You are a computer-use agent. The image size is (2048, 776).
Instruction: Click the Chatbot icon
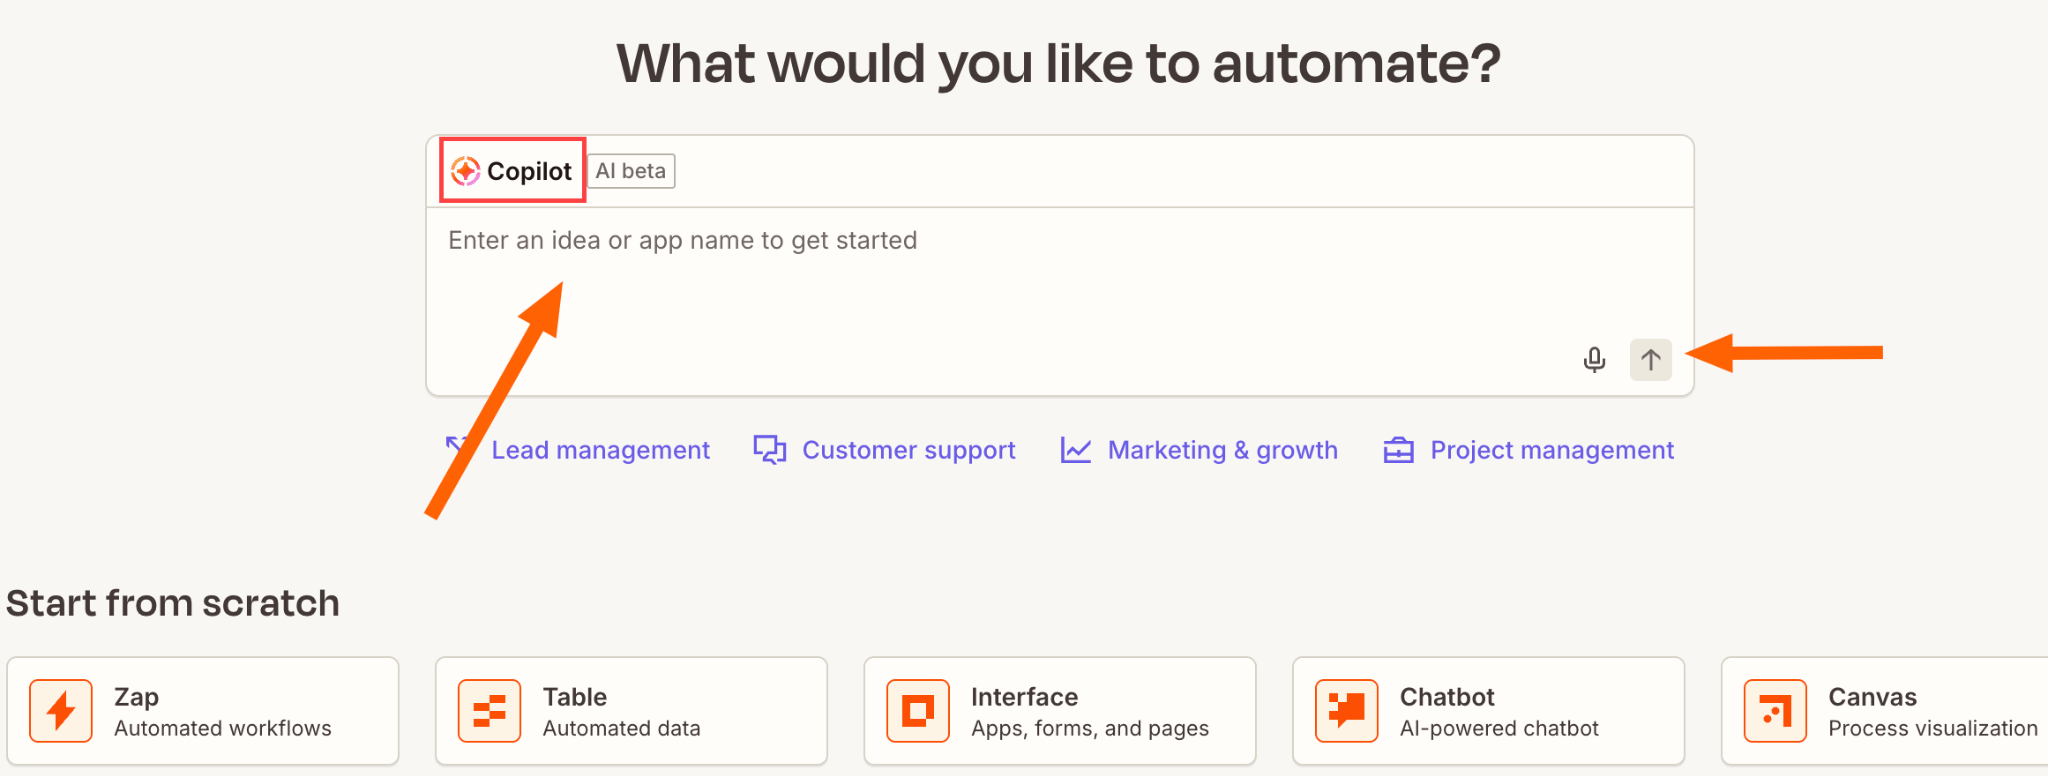[x=1347, y=711]
